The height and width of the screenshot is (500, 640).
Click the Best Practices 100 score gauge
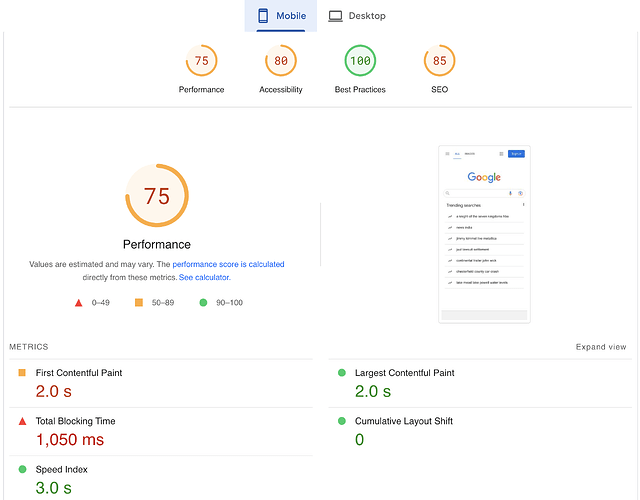(360, 61)
